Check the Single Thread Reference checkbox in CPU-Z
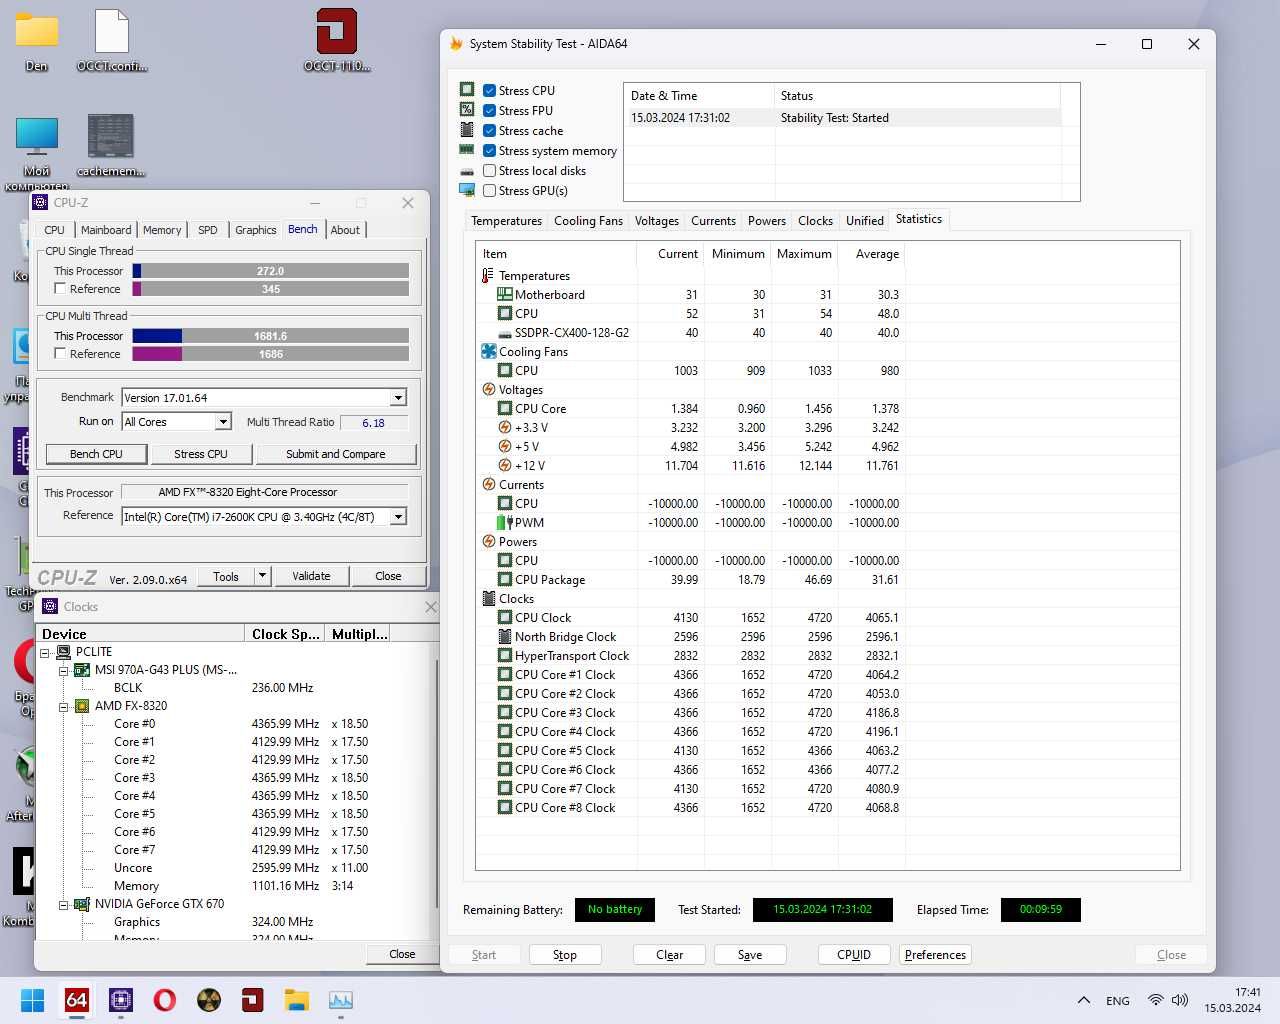Image resolution: width=1280 pixels, height=1024 pixels. coord(60,289)
